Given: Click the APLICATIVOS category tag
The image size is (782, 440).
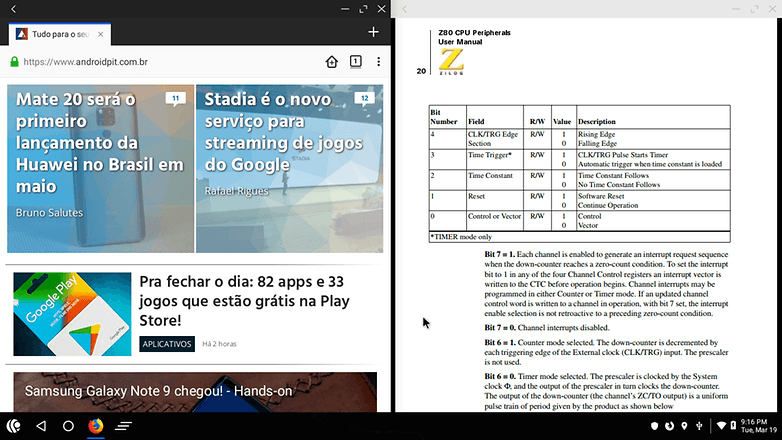Looking at the screenshot, I should point(167,344).
